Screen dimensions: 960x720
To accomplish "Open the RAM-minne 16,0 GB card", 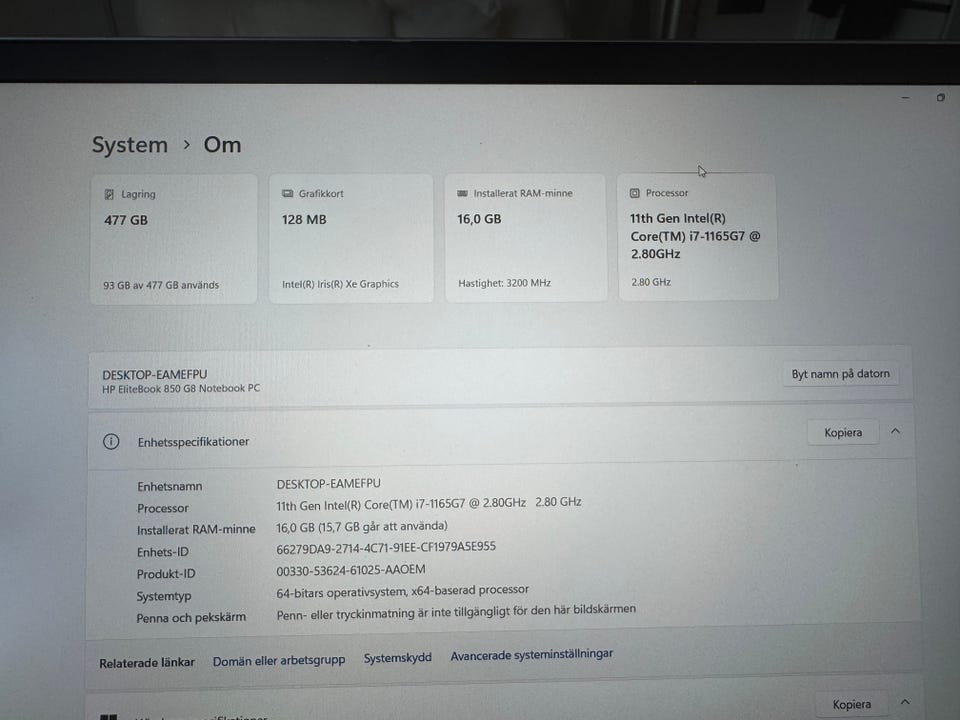I will click(526, 238).
